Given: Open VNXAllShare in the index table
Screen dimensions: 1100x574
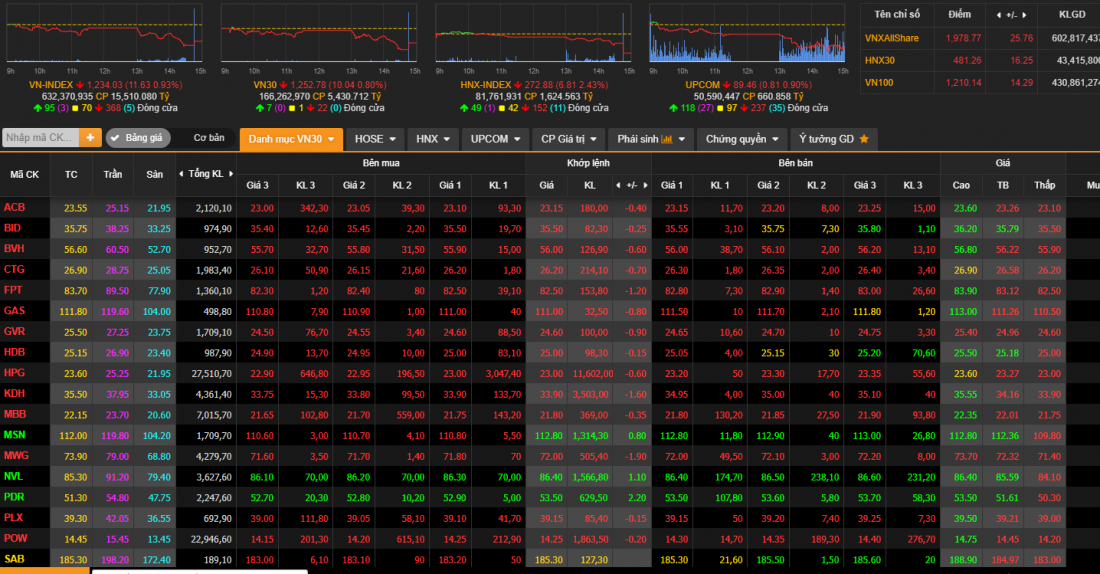Looking at the screenshot, I should [892, 38].
